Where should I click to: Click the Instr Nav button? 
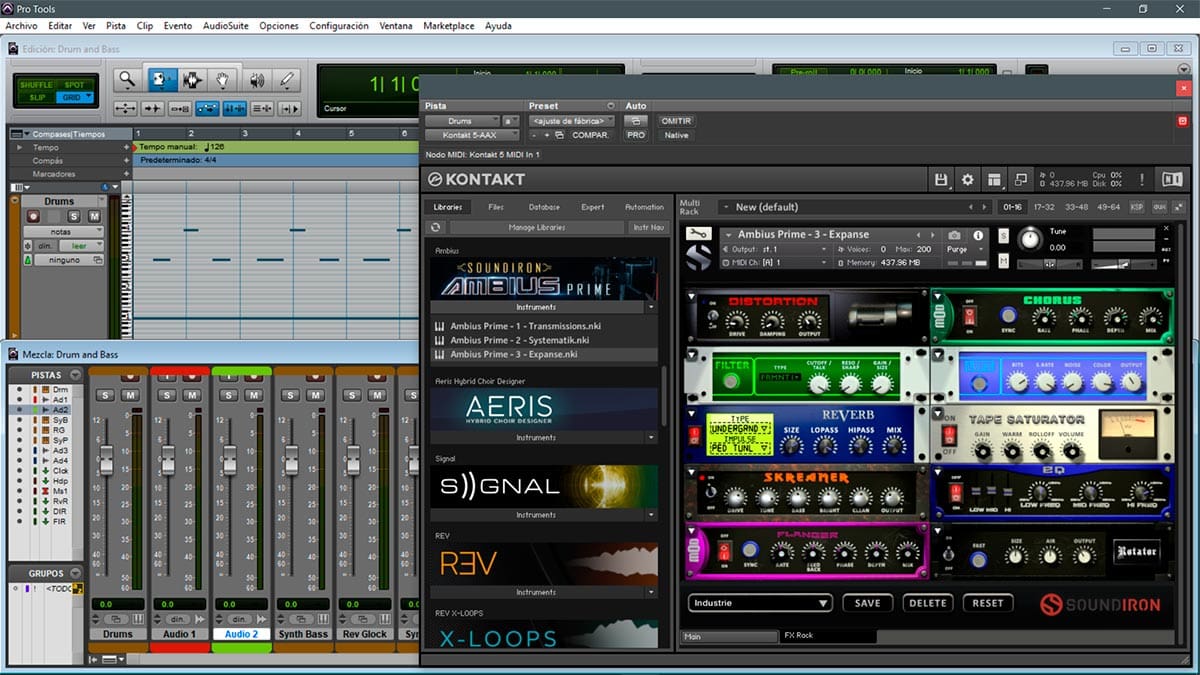(648, 227)
